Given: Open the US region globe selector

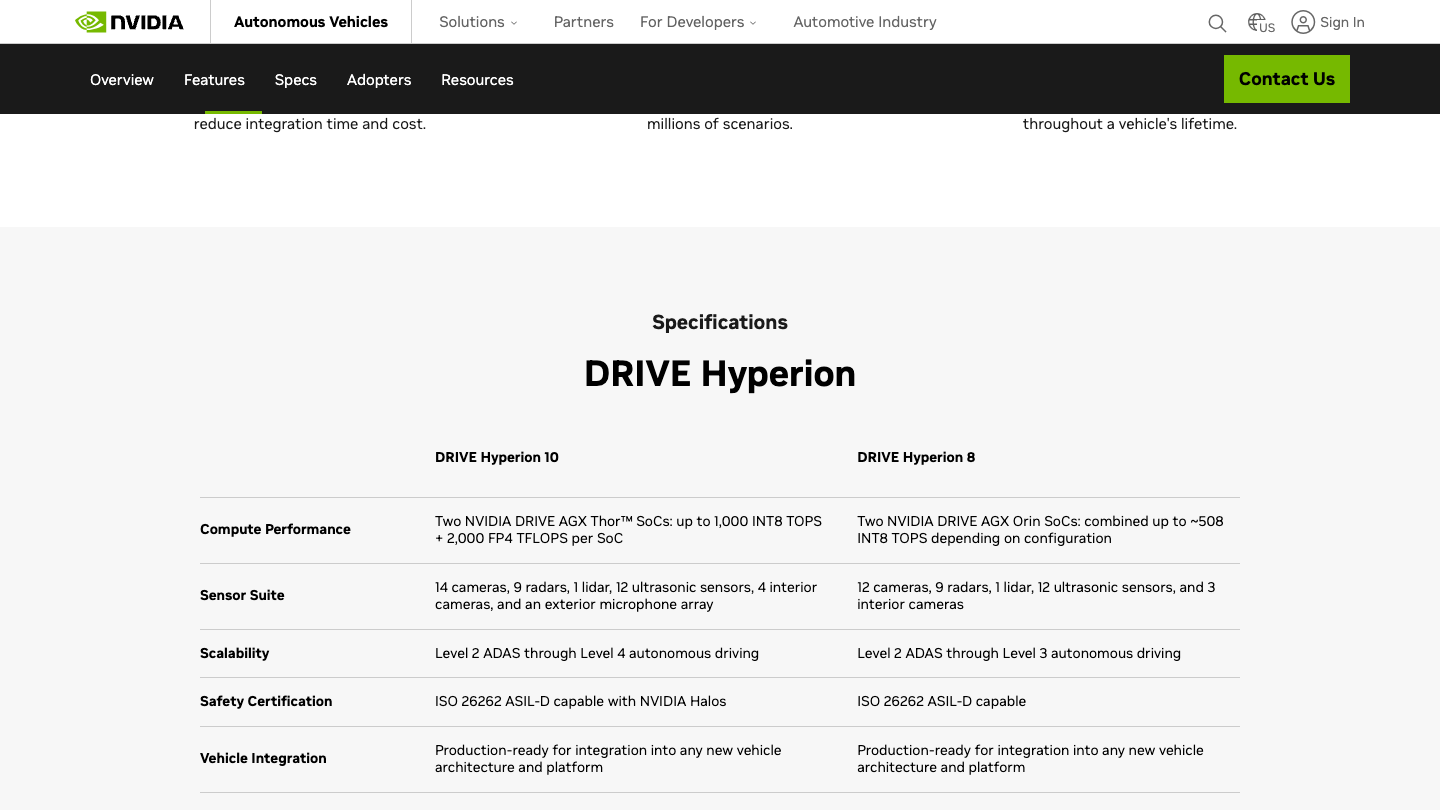Looking at the screenshot, I should [1261, 23].
